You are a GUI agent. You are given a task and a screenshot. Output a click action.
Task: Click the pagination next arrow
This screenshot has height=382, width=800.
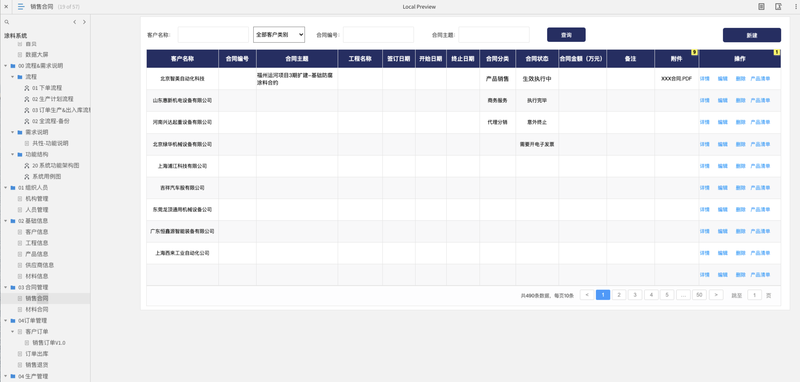click(x=716, y=295)
